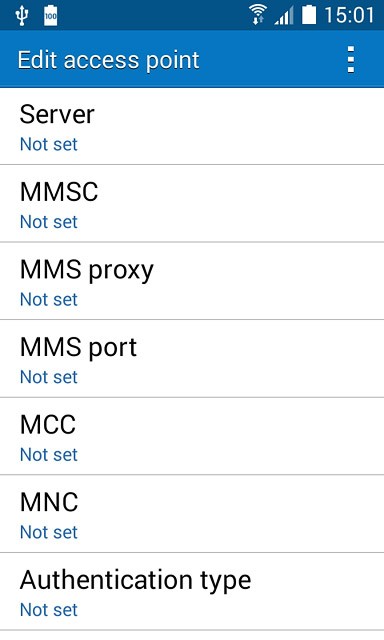Tap the Wi-Fi signal status icon

tap(258, 15)
